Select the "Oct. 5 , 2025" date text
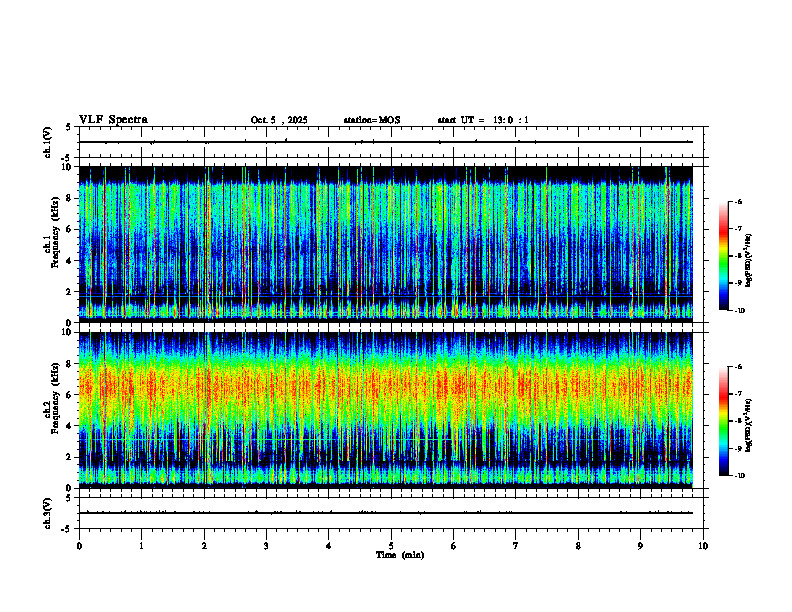Viewport: 792px width, 612px height. coord(279,120)
